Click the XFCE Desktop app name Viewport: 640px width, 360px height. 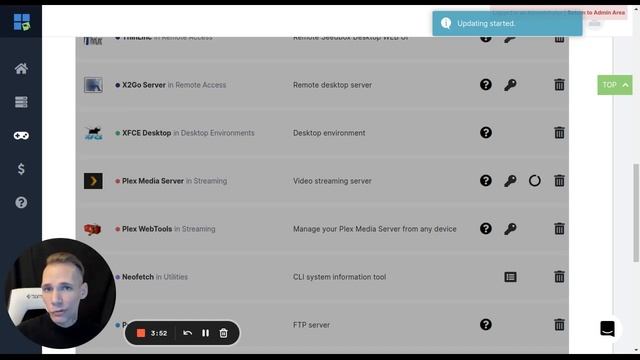(x=147, y=133)
